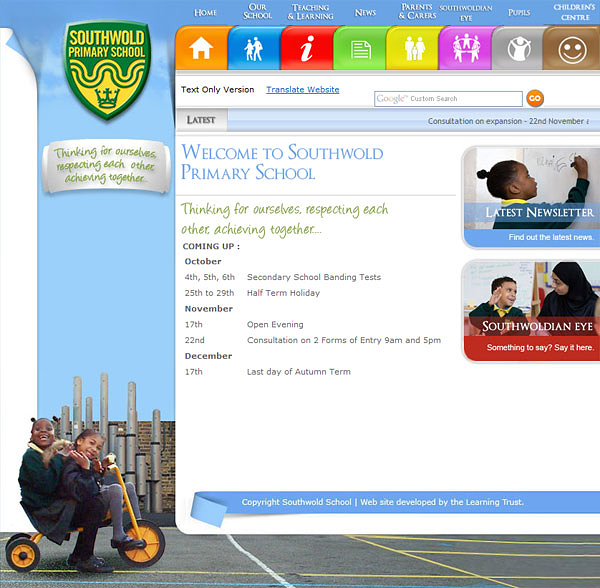Focus the Google Custom Search field
This screenshot has height=588, width=600.
click(x=448, y=99)
